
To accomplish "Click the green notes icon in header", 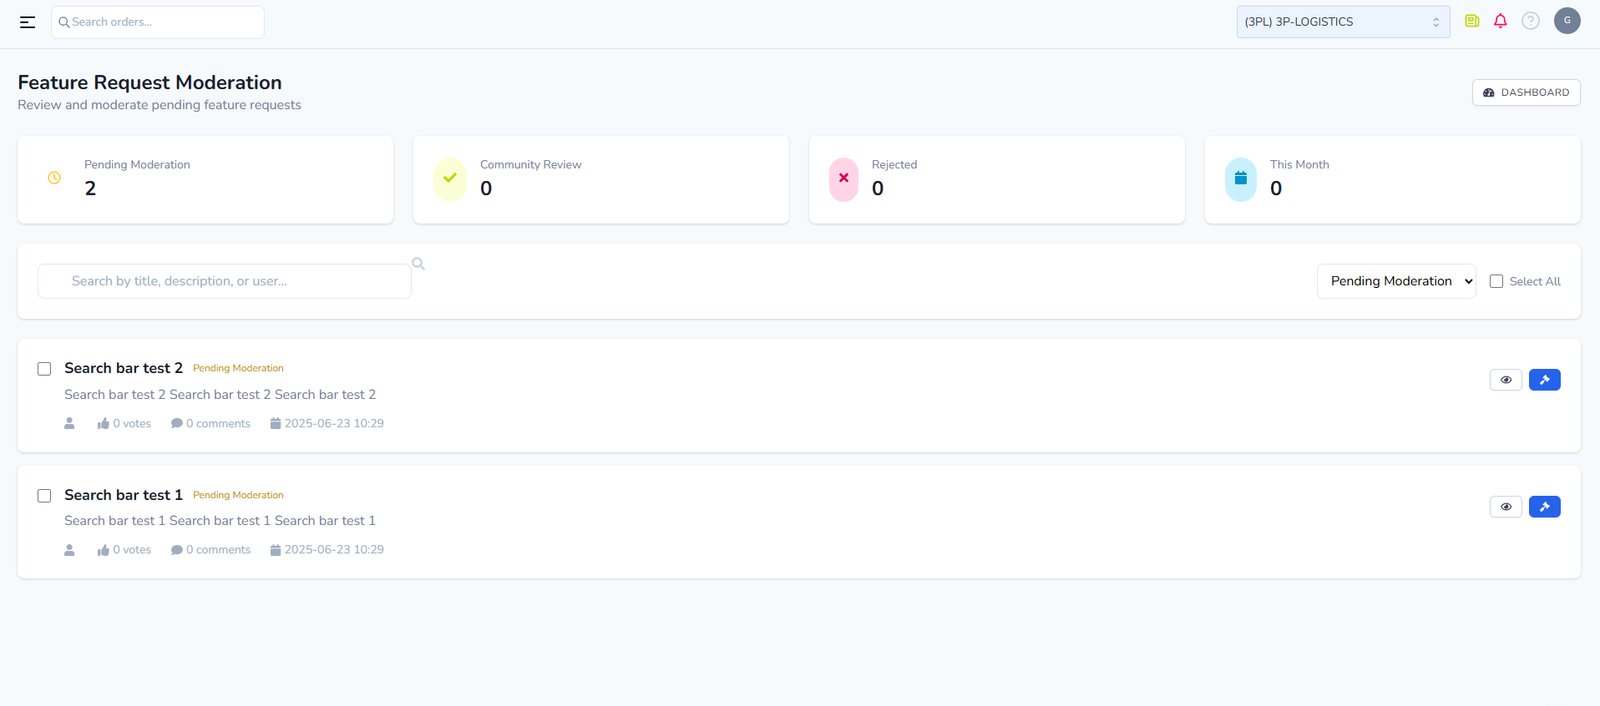I will tap(1472, 21).
